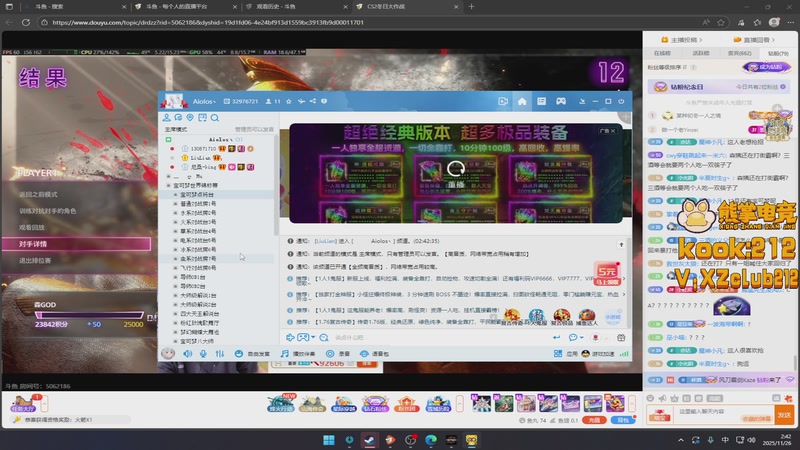Click the share icon in YY header

click(313, 102)
